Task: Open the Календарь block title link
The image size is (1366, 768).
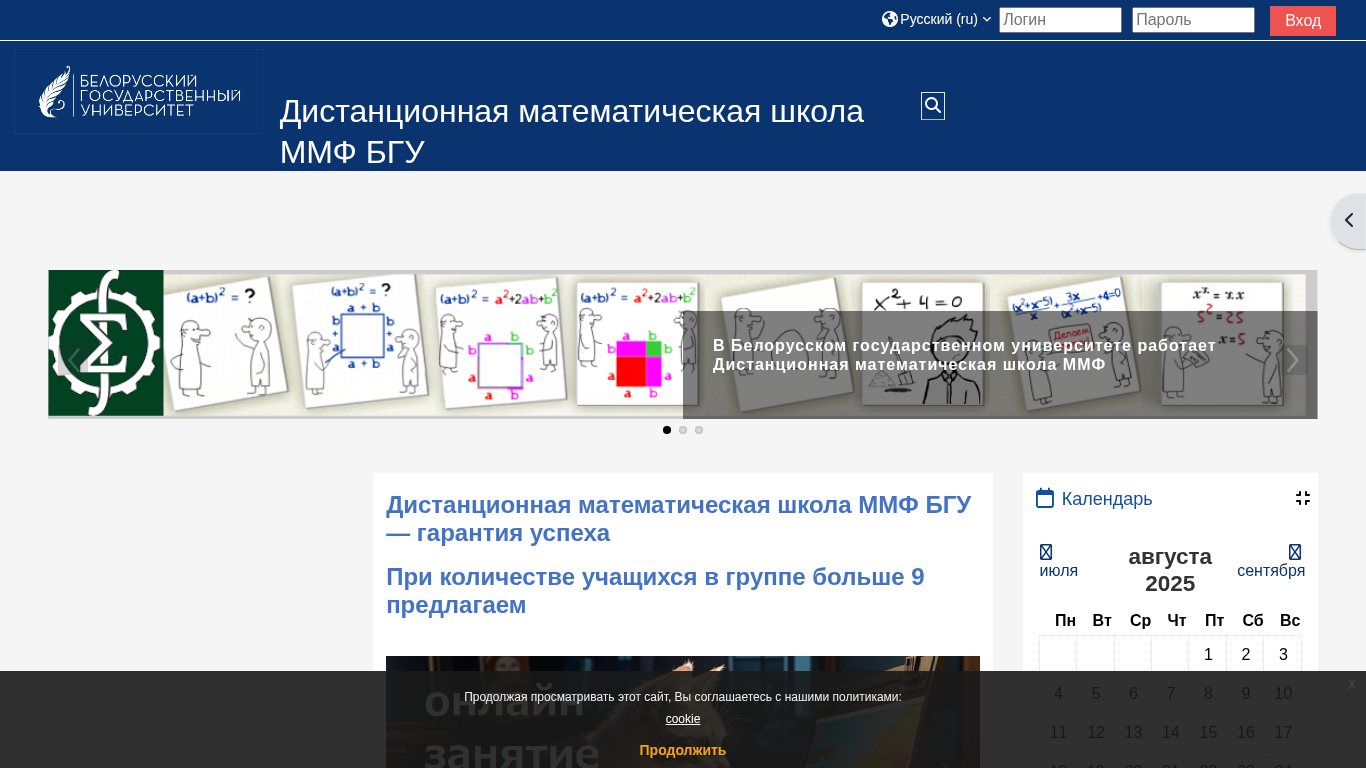Action: click(x=1107, y=499)
